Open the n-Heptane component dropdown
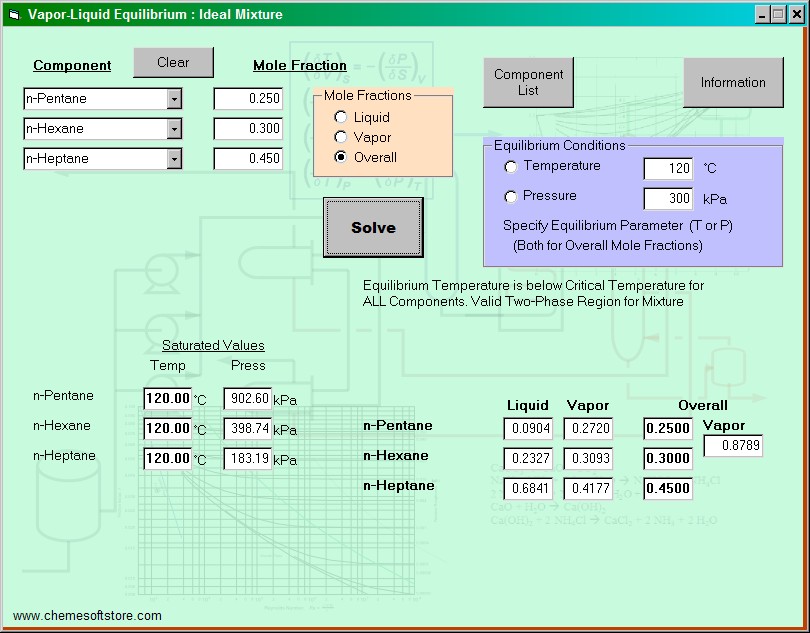 [x=174, y=159]
